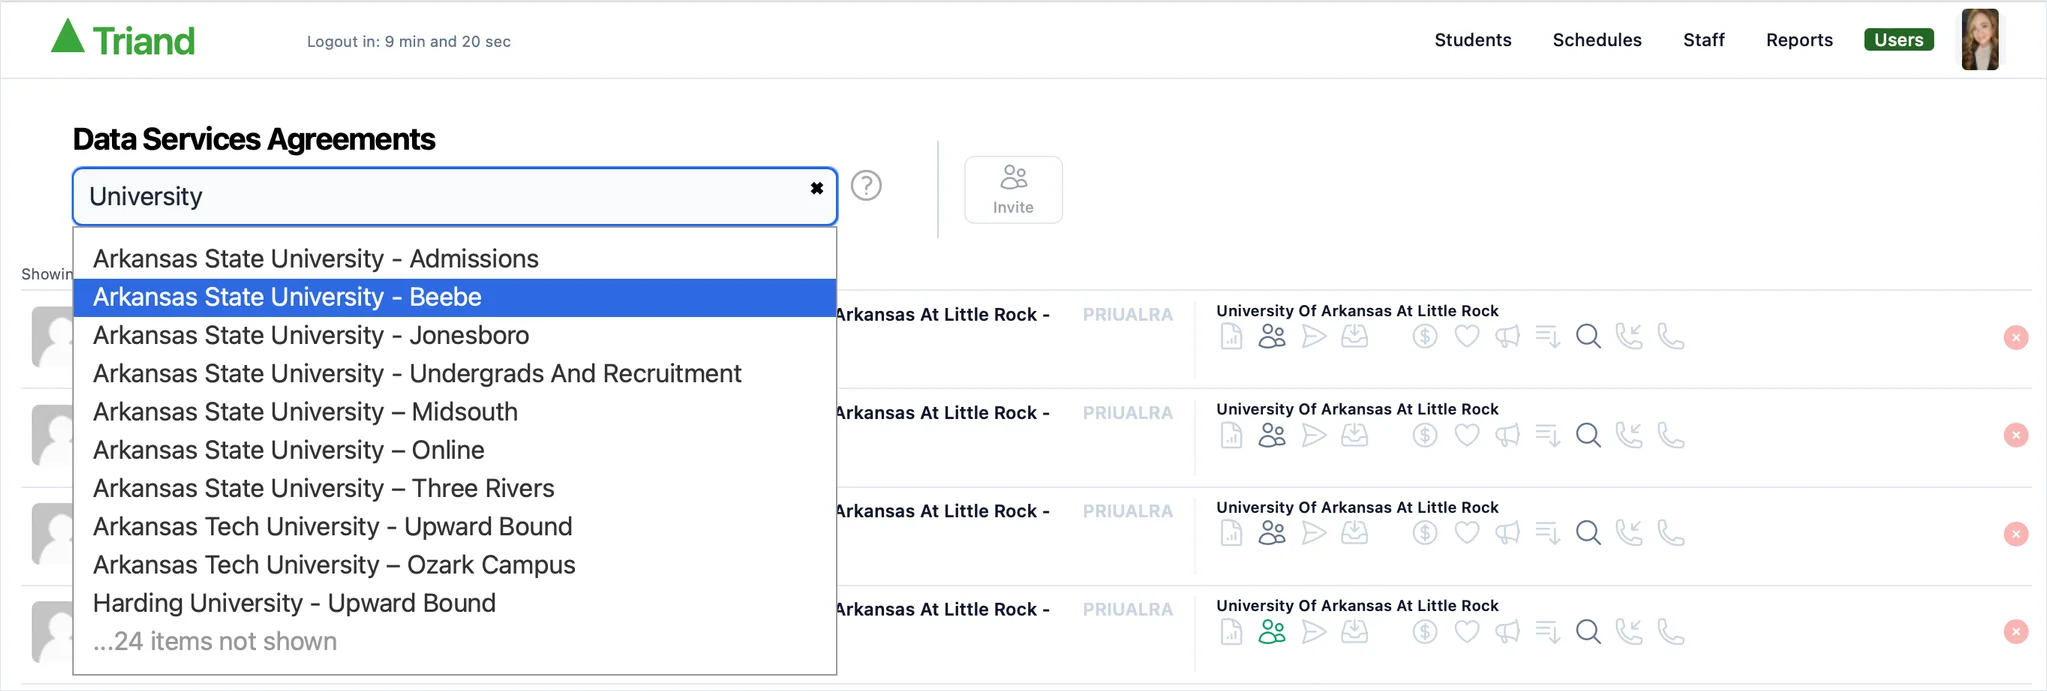
Task: Click the user profile photo
Action: (x=1980, y=40)
